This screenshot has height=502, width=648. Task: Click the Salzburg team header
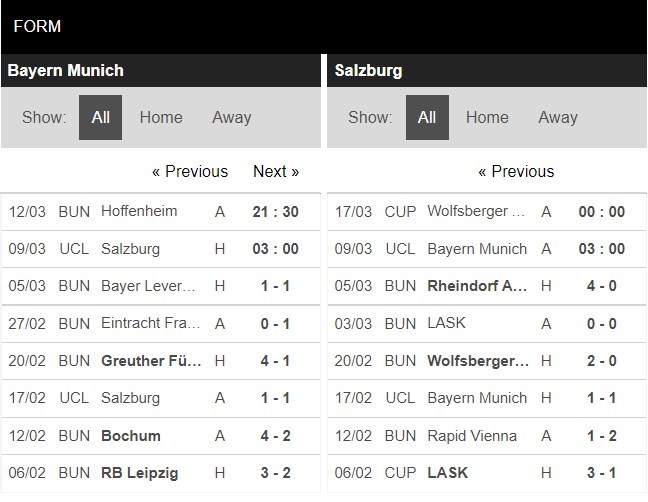487,70
